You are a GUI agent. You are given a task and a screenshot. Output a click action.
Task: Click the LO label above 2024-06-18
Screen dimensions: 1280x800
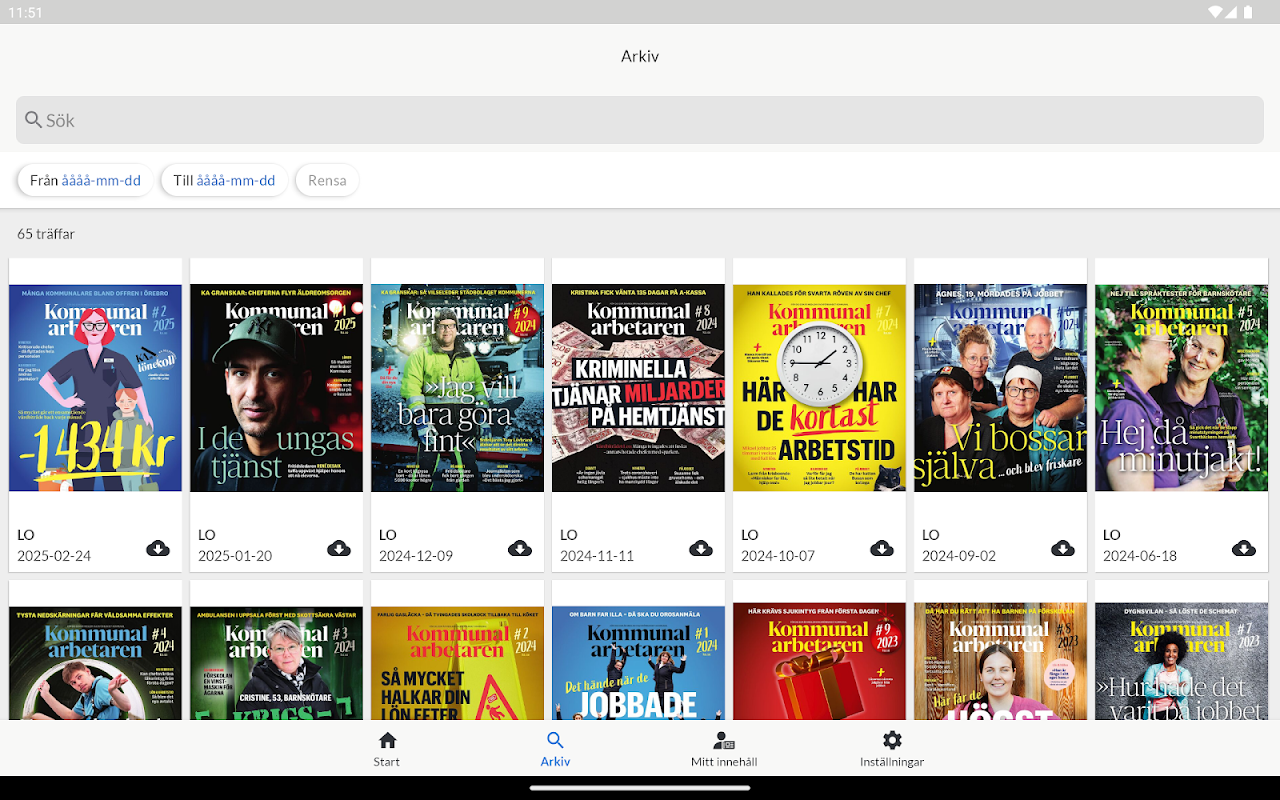pyautogui.click(x=1112, y=535)
